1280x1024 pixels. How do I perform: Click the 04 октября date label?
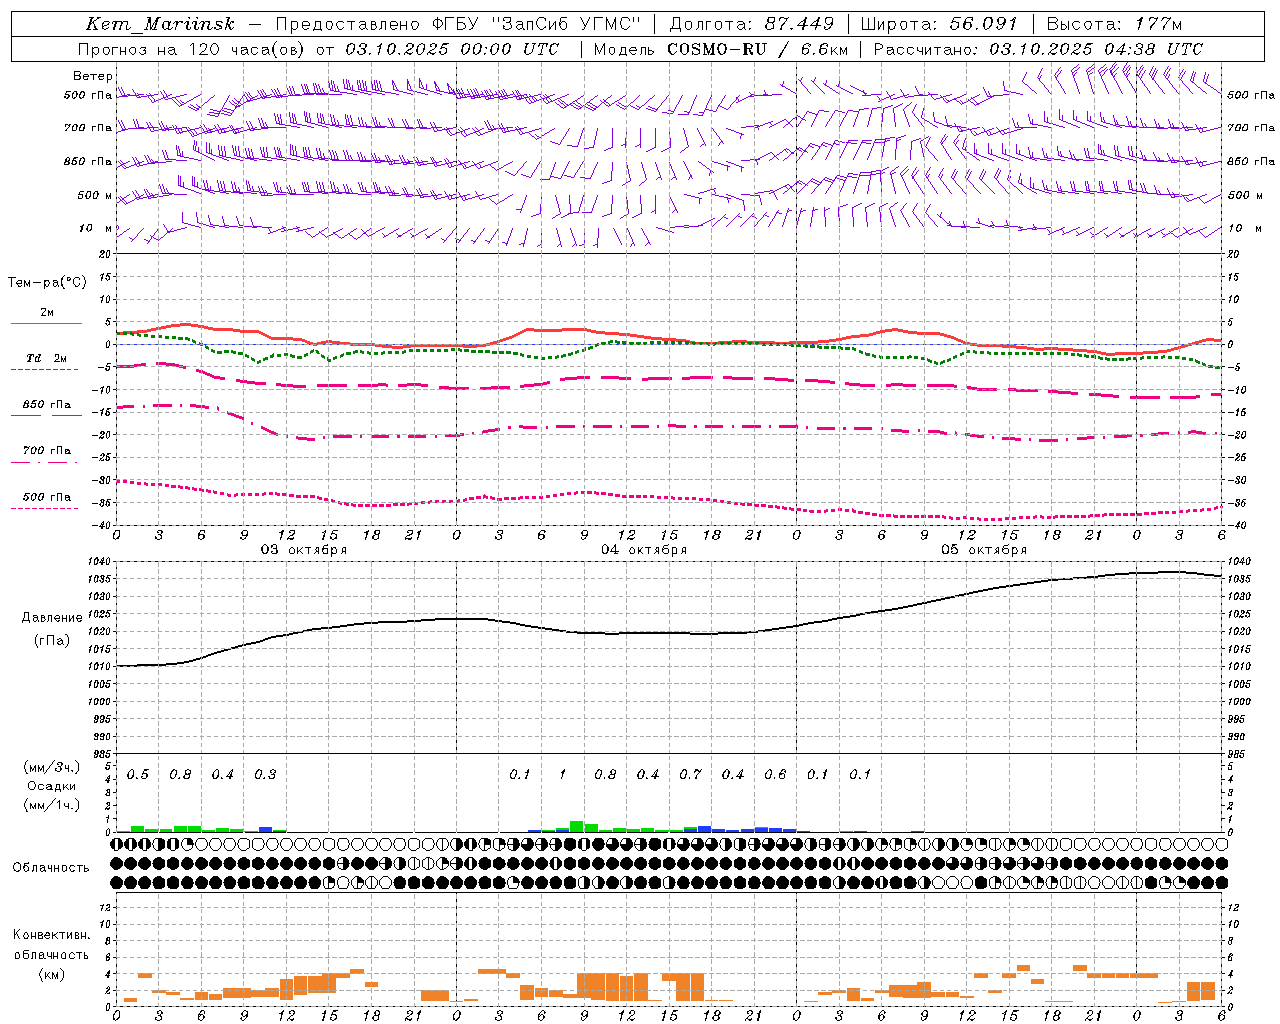point(644,550)
